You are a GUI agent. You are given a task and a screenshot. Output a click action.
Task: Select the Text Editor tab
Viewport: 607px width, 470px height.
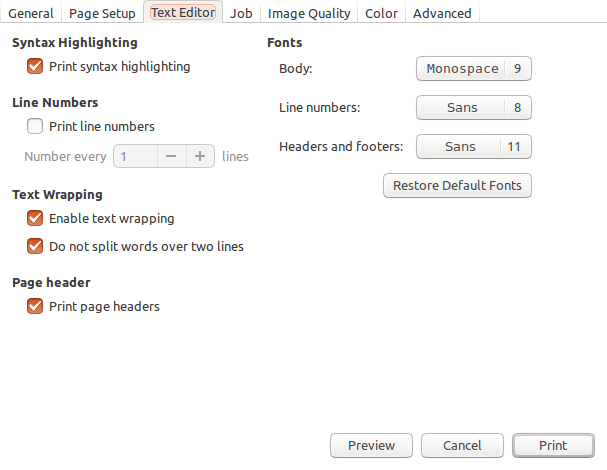[183, 12]
